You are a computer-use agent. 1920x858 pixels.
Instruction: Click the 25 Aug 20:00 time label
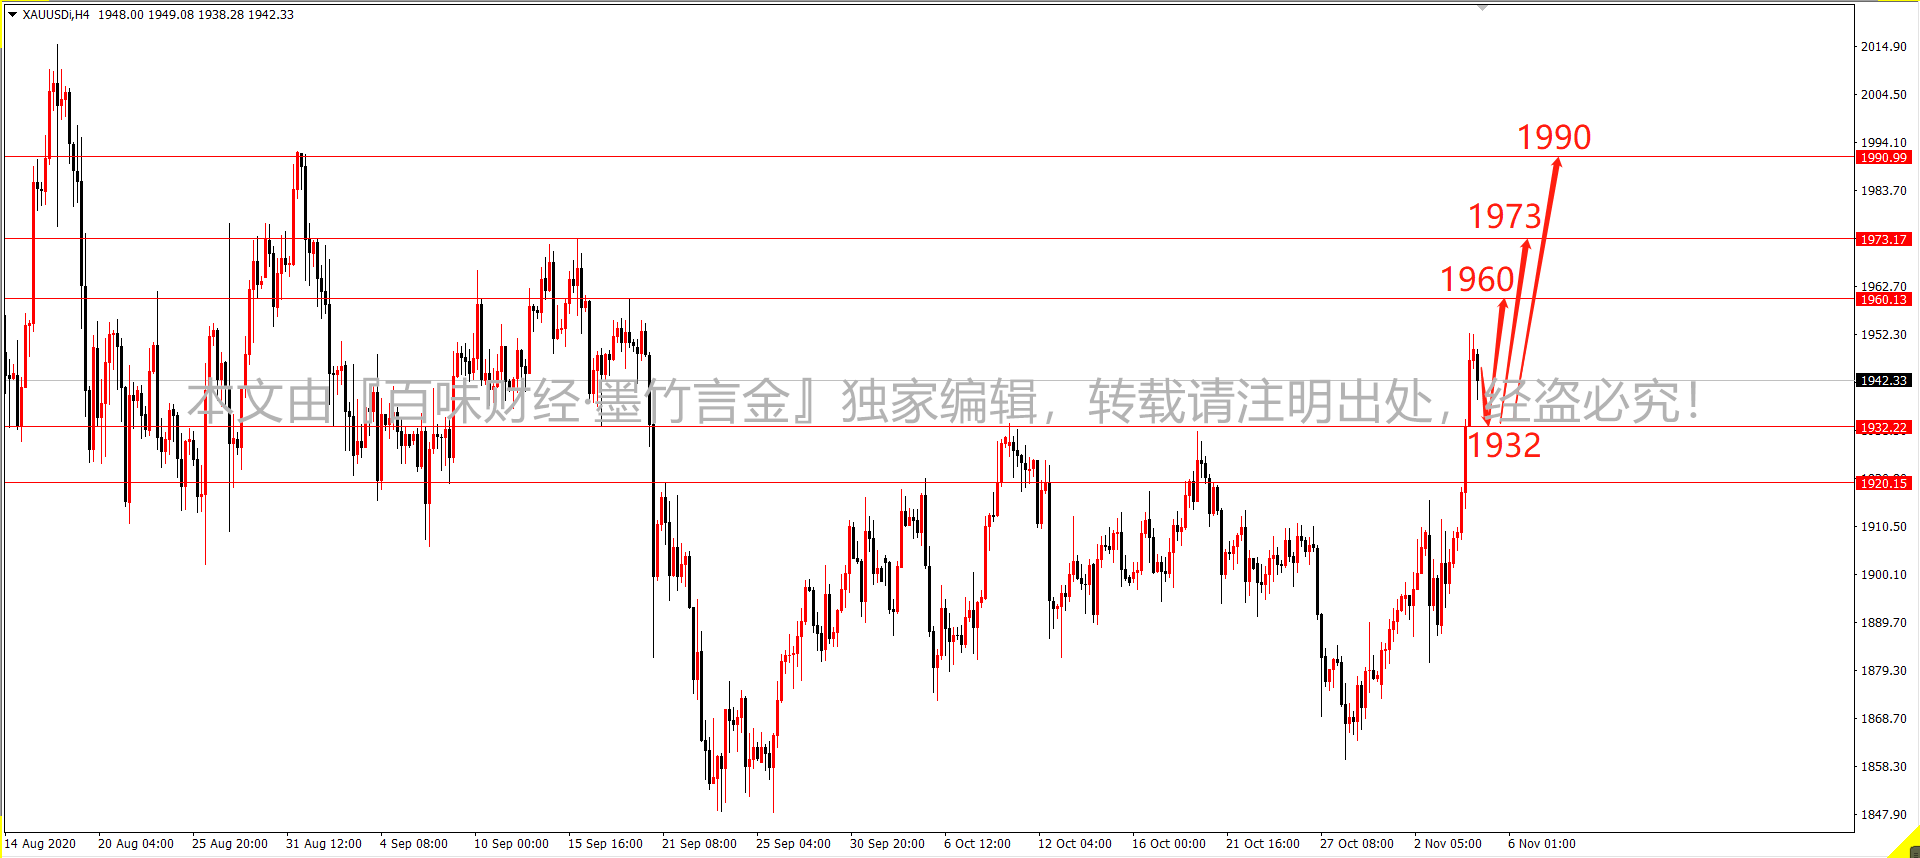click(230, 844)
